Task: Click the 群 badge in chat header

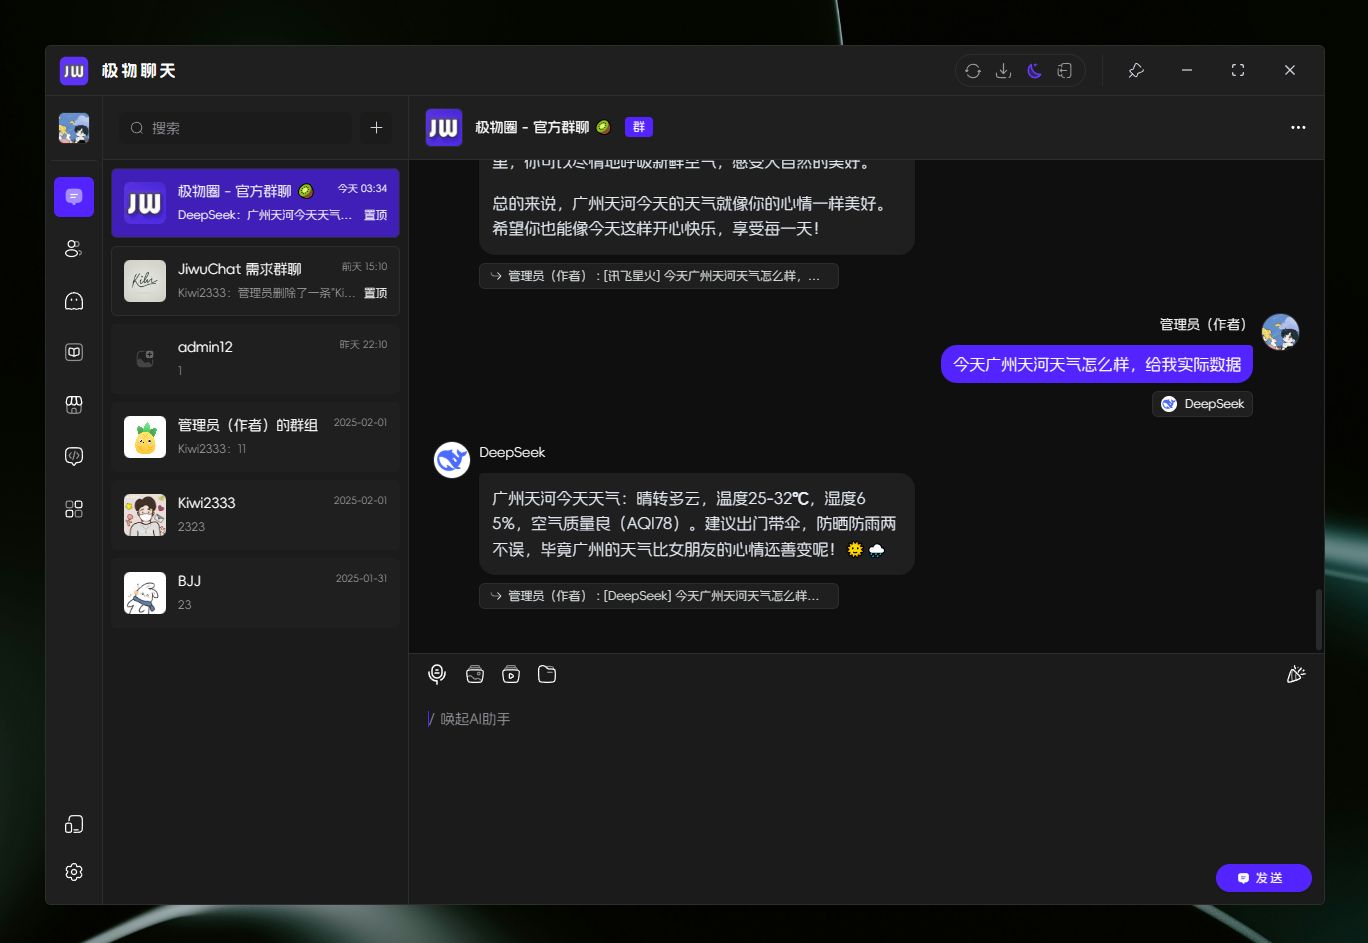Action: point(639,127)
